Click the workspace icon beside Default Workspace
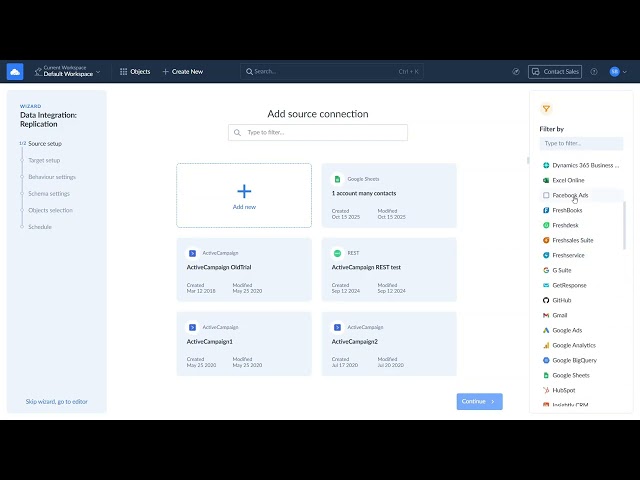 (38, 72)
